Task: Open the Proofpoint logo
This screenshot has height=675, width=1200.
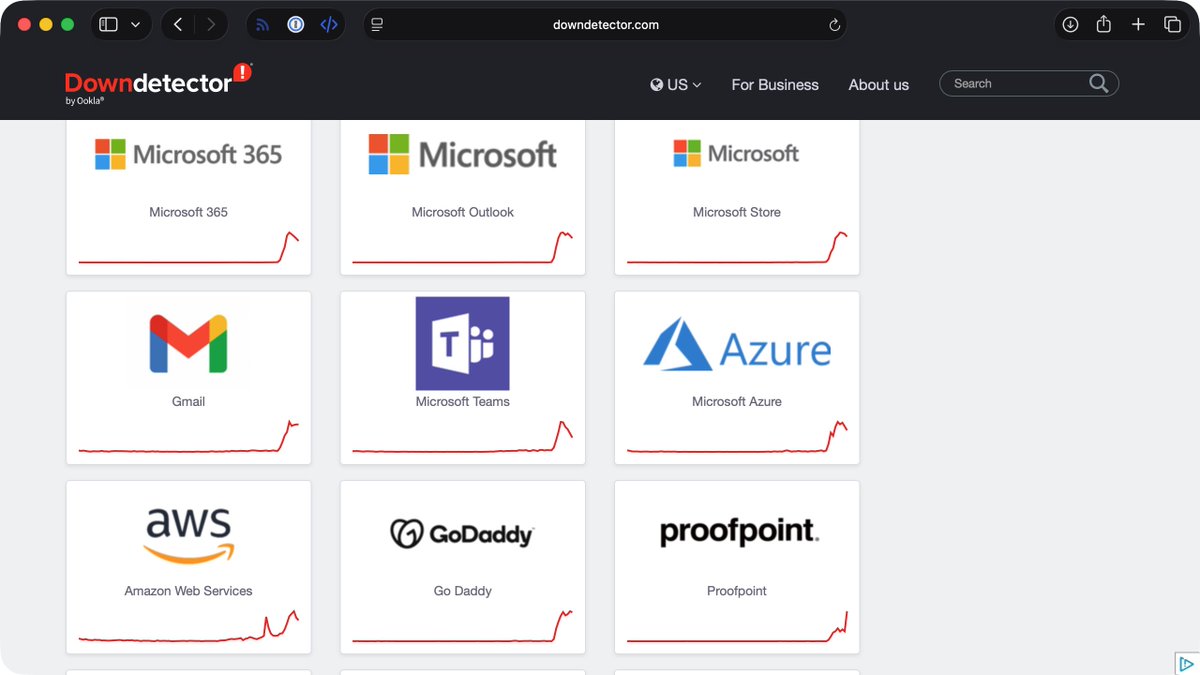Action: [x=739, y=532]
